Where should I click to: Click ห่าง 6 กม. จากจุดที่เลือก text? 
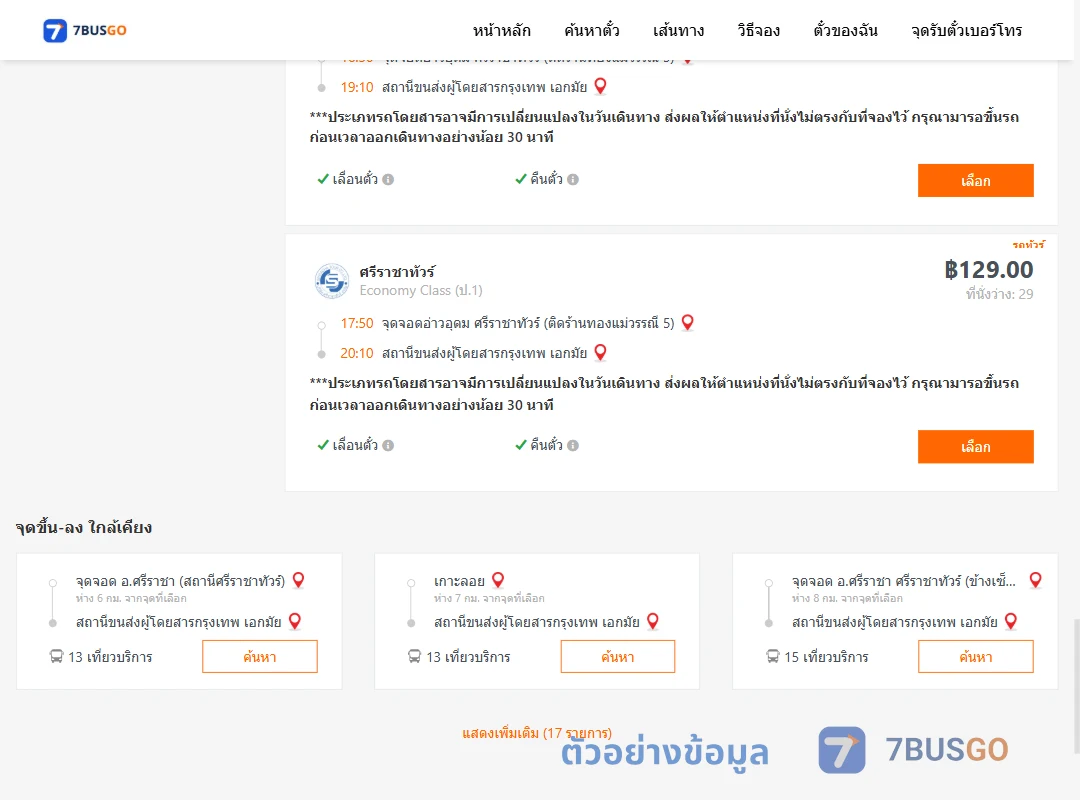click(x=131, y=598)
